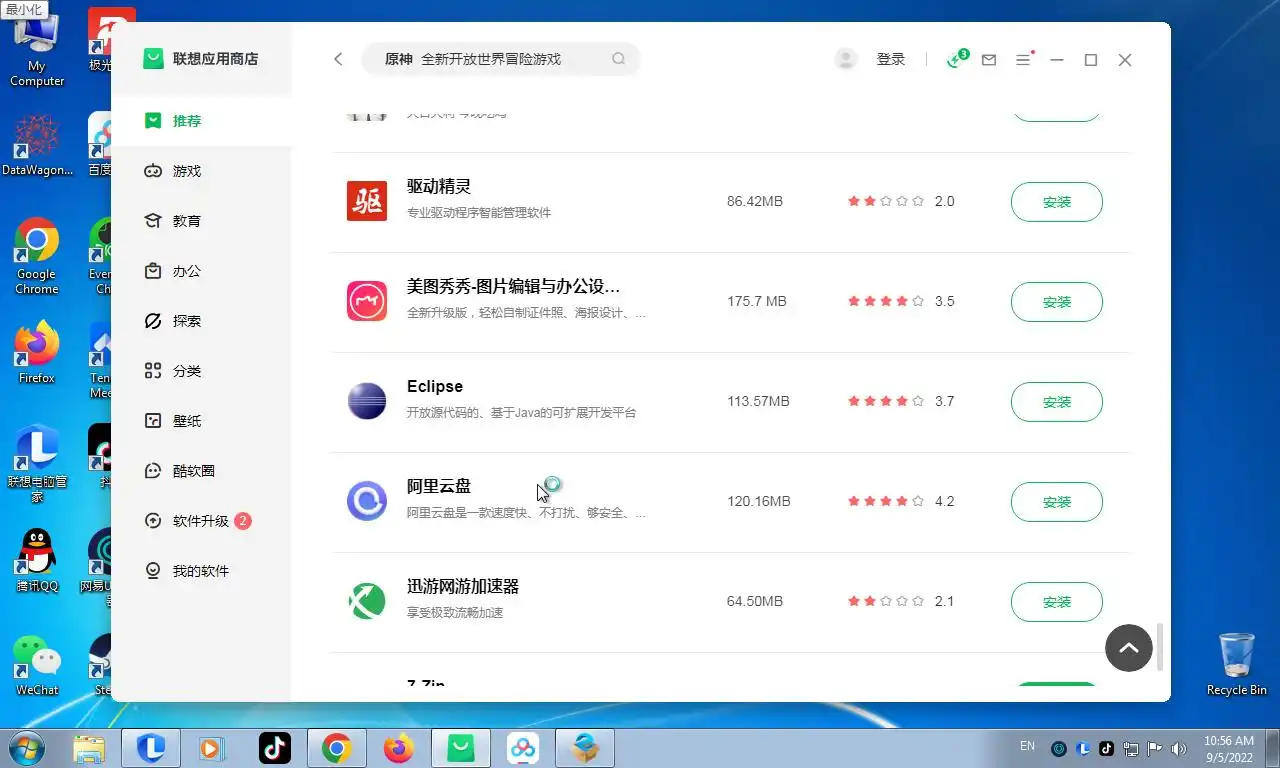1280x768 pixels.
Task: Click the 驱动精灵 app icon
Action: point(367,201)
